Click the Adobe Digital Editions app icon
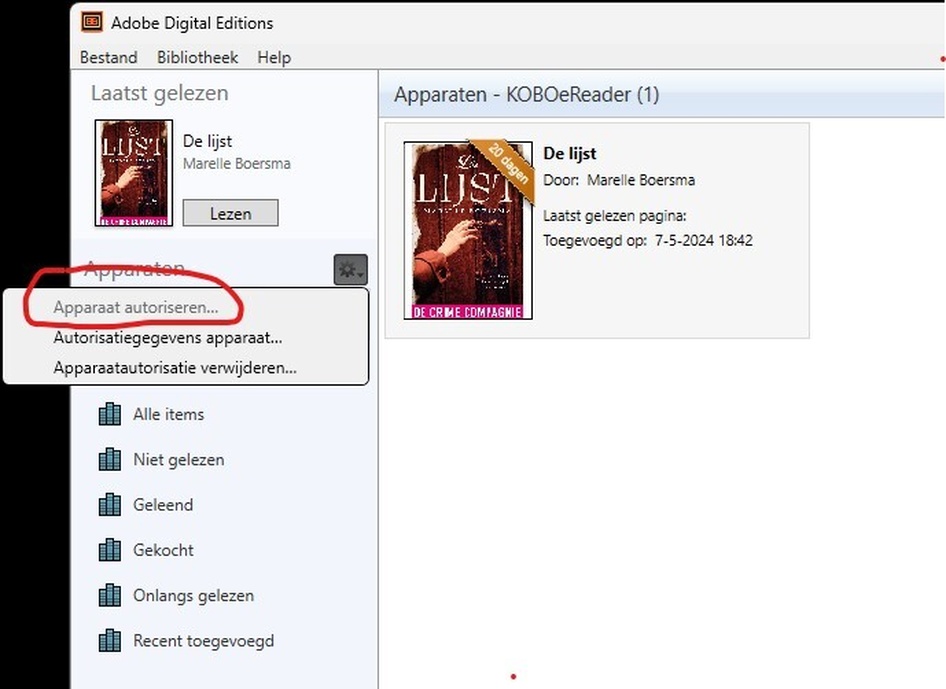 [x=92, y=22]
